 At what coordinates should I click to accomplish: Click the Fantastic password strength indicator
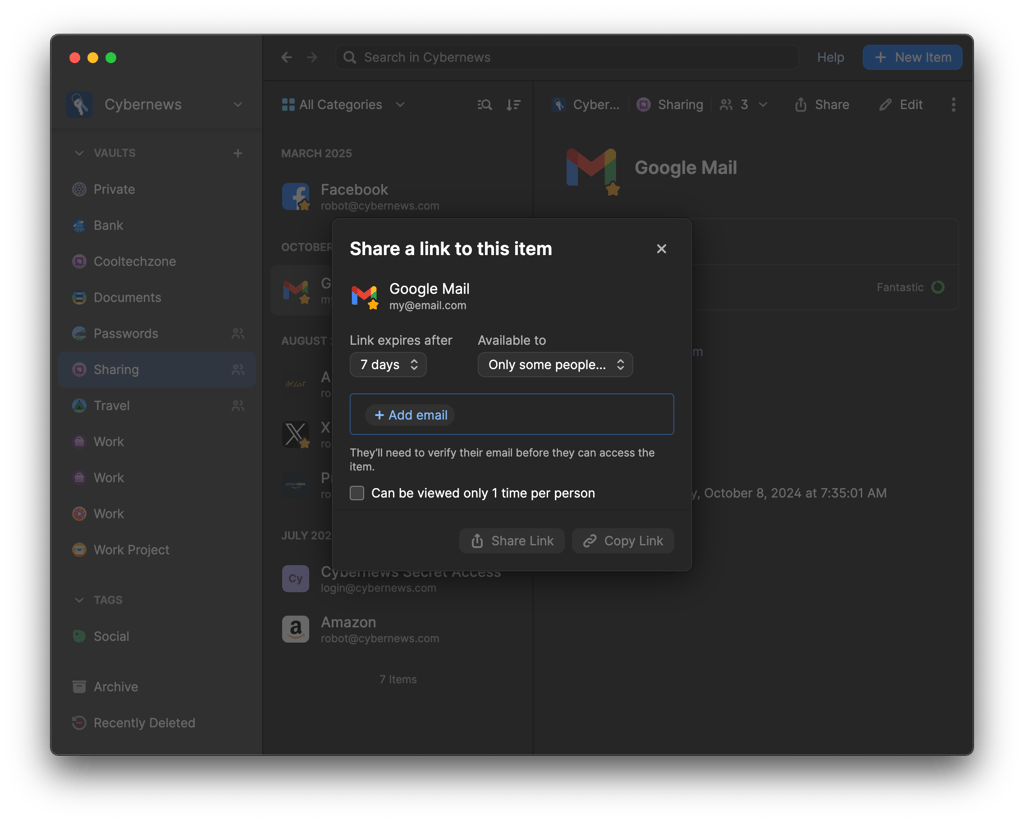(910, 287)
